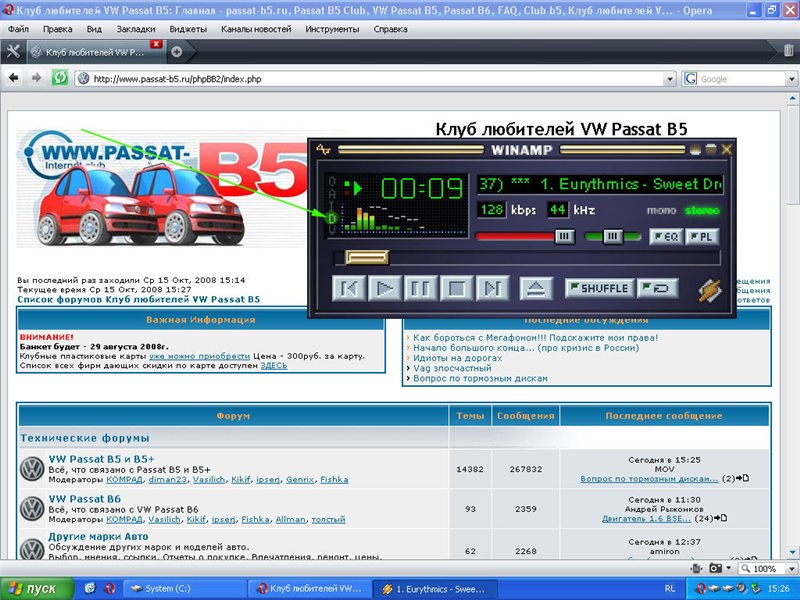The image size is (800, 600).
Task: Click Winamp seek bar position handle
Action: pos(367,257)
